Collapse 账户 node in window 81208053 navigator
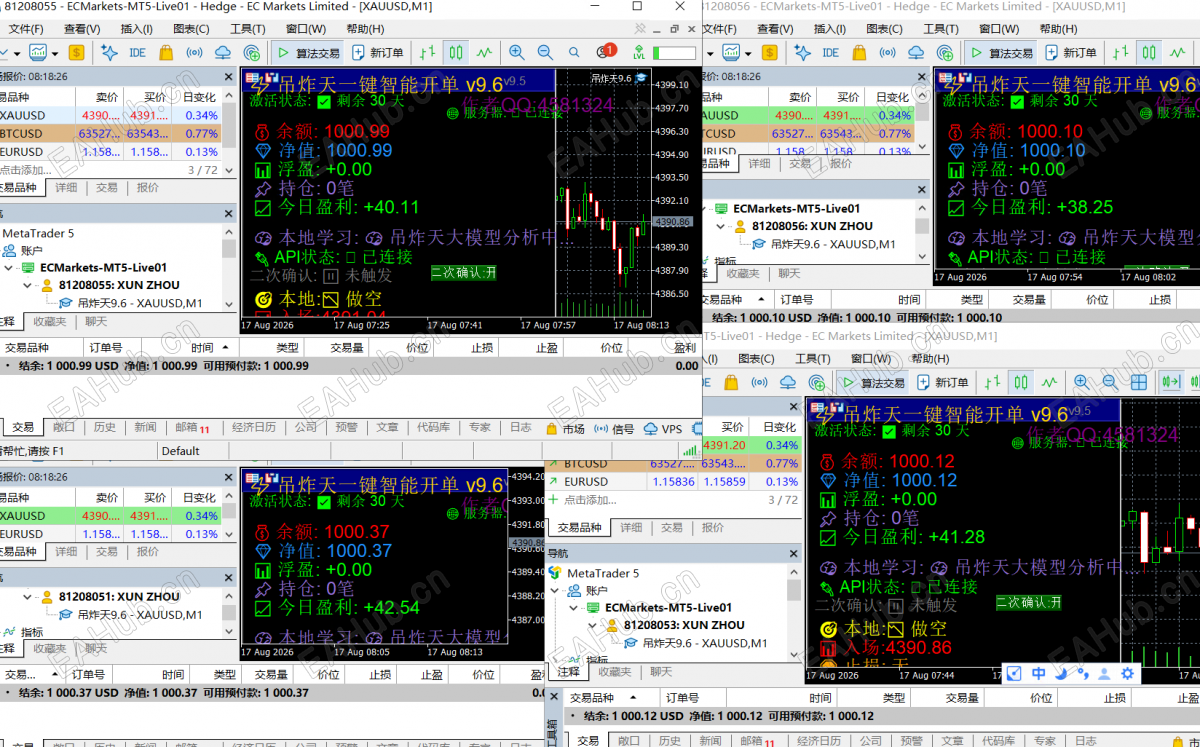 [554, 590]
